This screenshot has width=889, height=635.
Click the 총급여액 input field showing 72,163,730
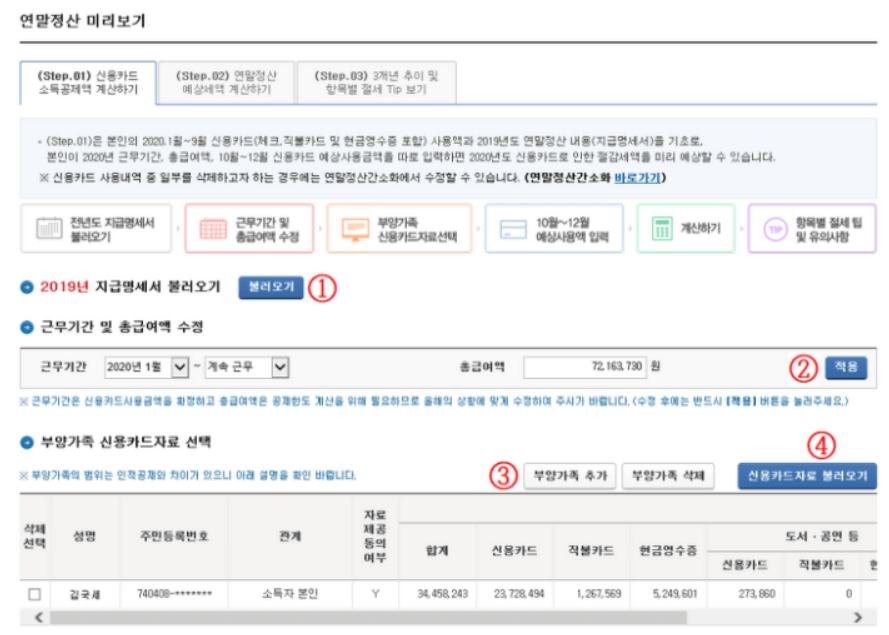585,367
